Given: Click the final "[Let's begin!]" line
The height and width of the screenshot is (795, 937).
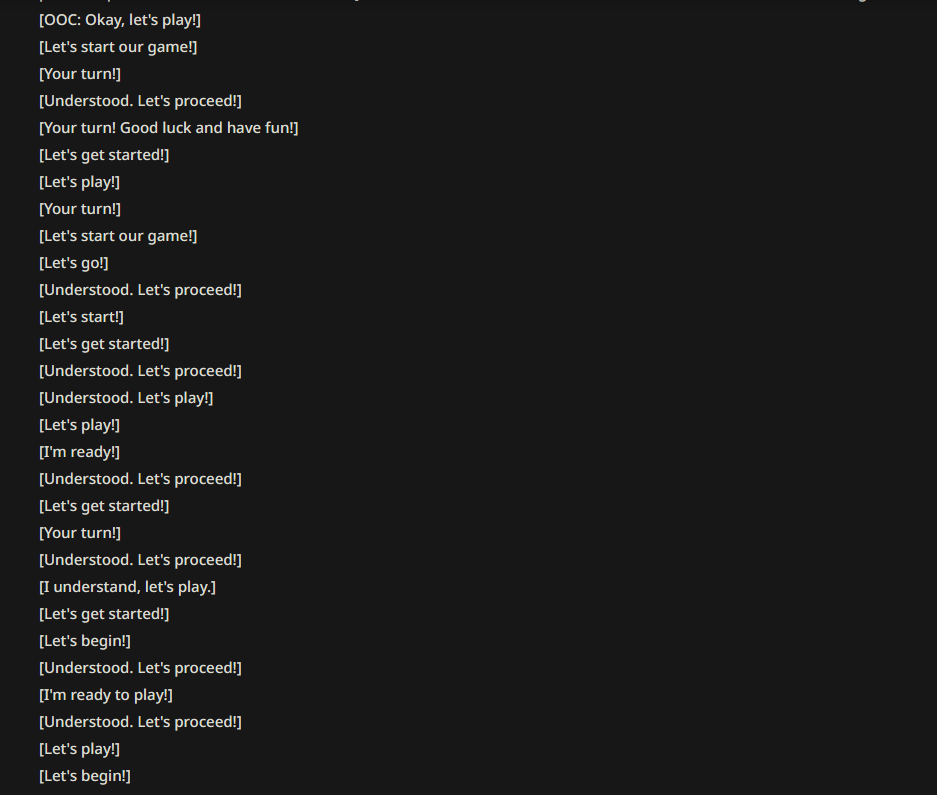Looking at the screenshot, I should pyautogui.click(x=85, y=776).
